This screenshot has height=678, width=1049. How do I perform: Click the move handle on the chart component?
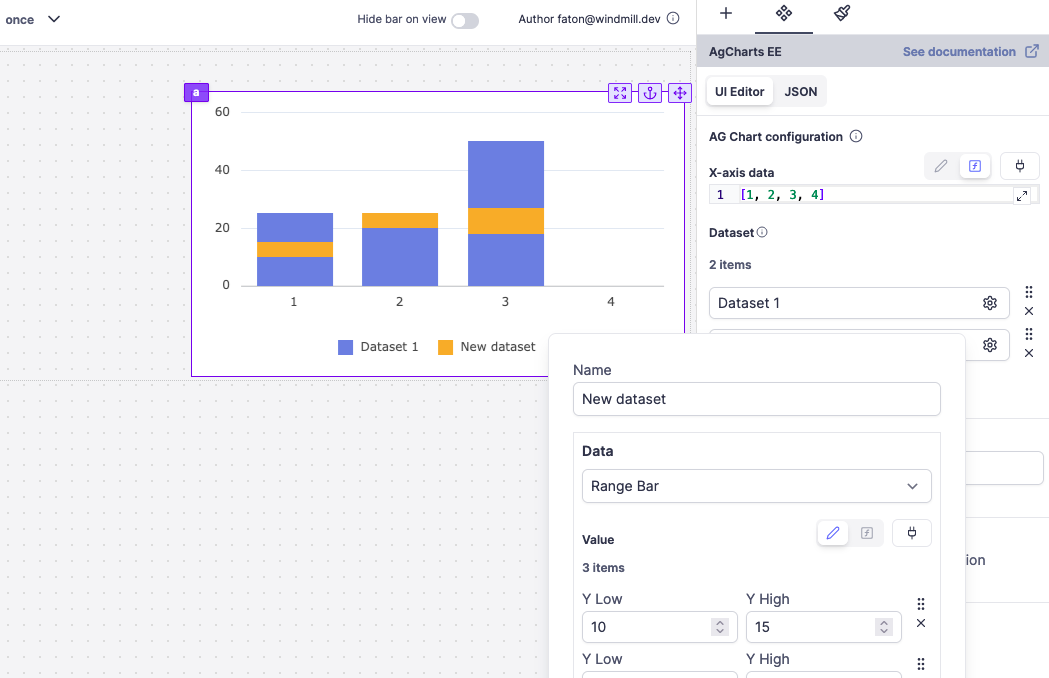coord(680,93)
